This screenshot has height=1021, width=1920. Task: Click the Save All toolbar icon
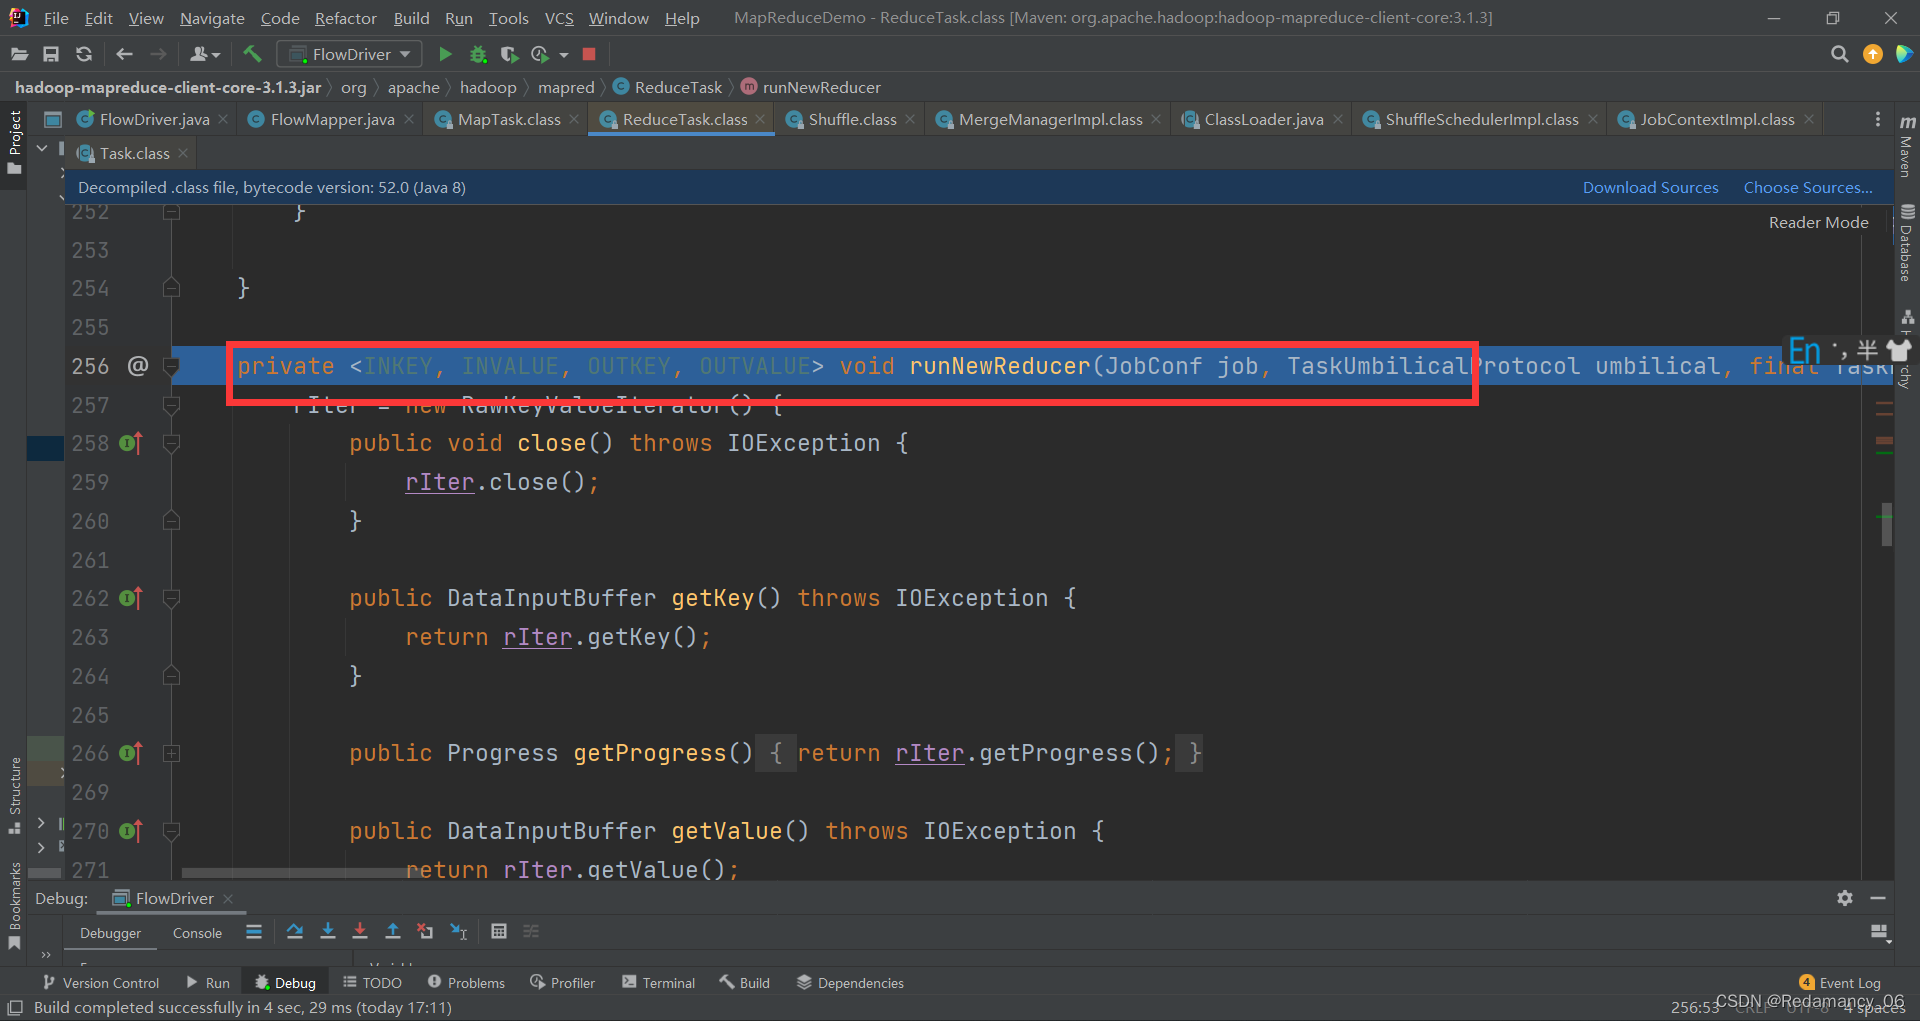pyautogui.click(x=51, y=54)
